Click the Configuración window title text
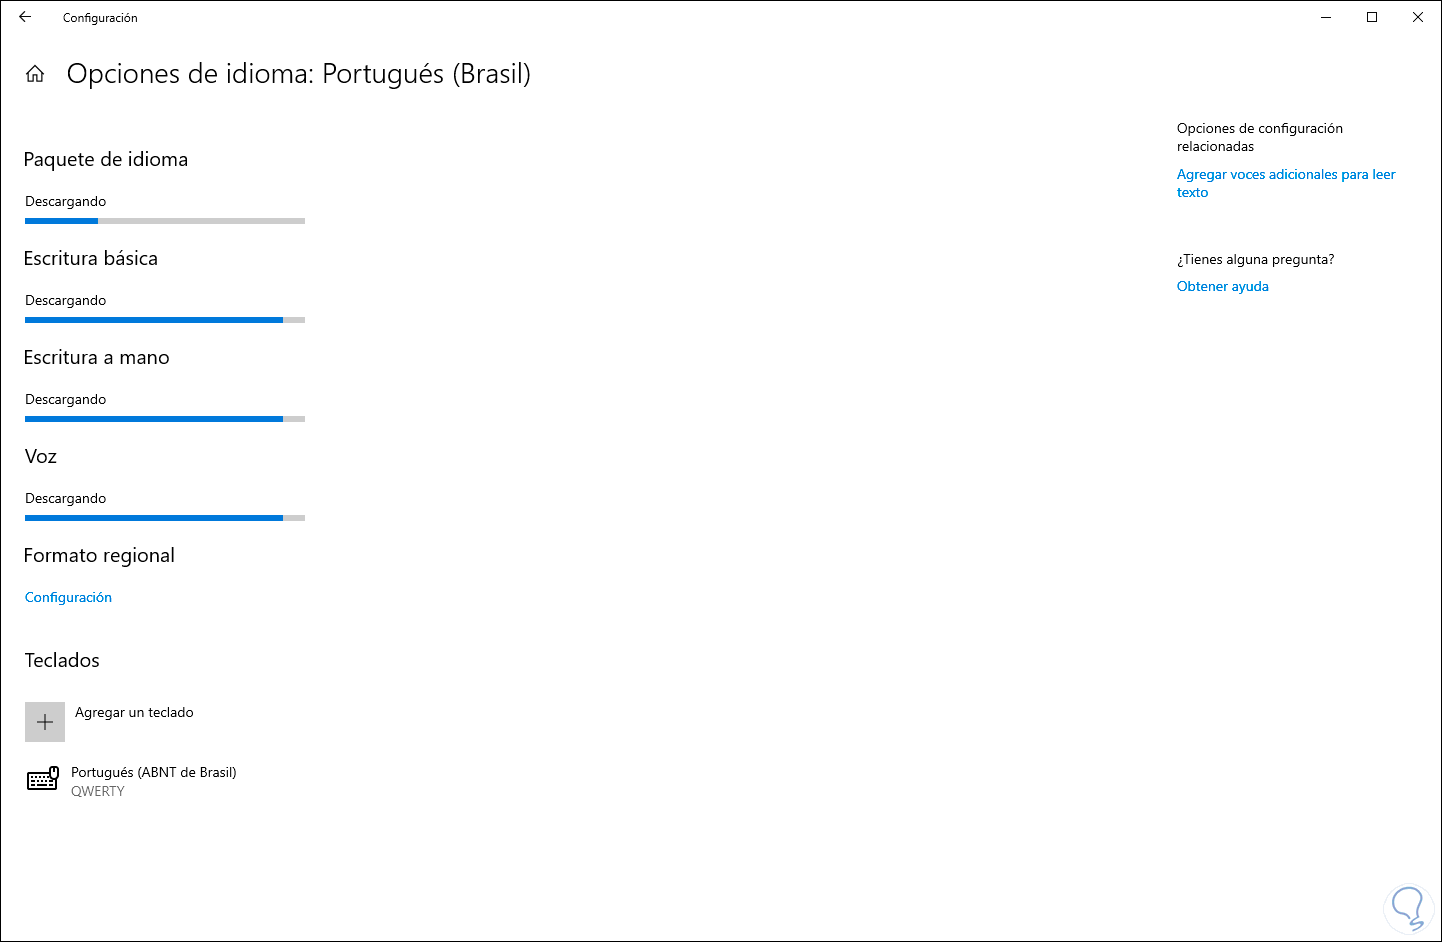 pos(100,18)
